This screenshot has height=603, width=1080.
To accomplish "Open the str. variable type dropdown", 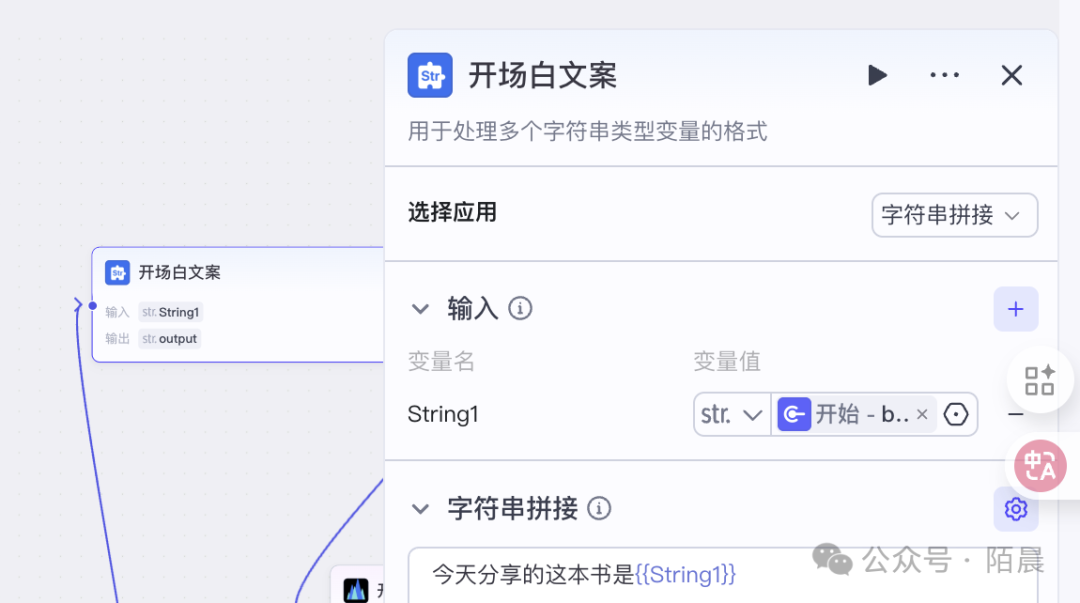I will click(x=732, y=414).
